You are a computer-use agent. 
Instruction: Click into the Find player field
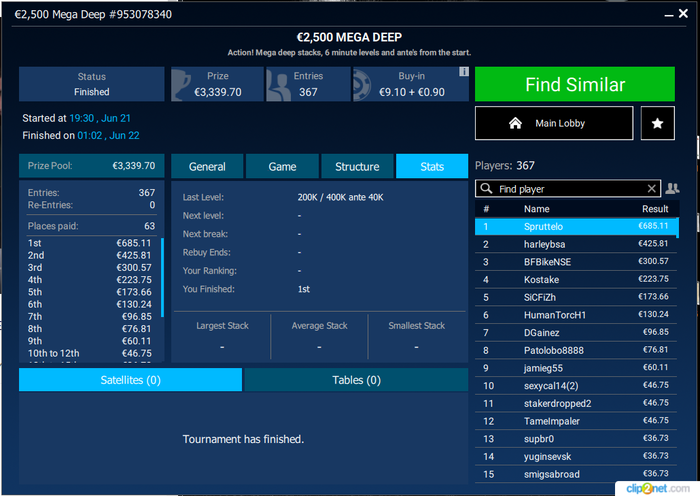pos(568,189)
